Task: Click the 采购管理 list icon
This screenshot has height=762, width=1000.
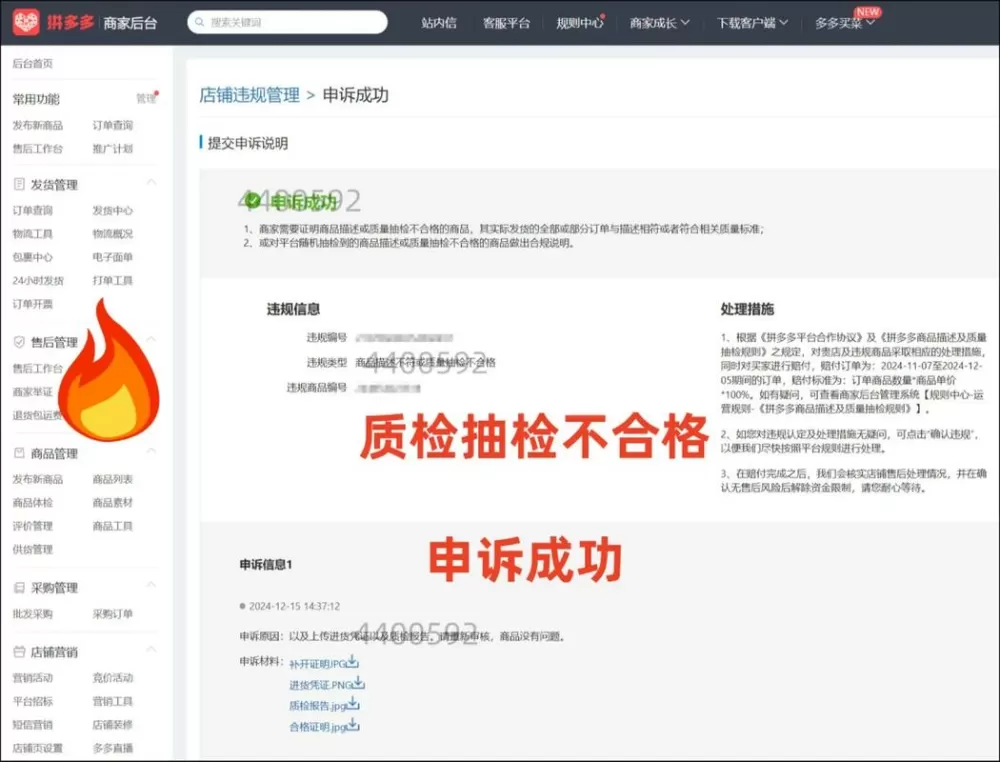Action: coord(19,588)
